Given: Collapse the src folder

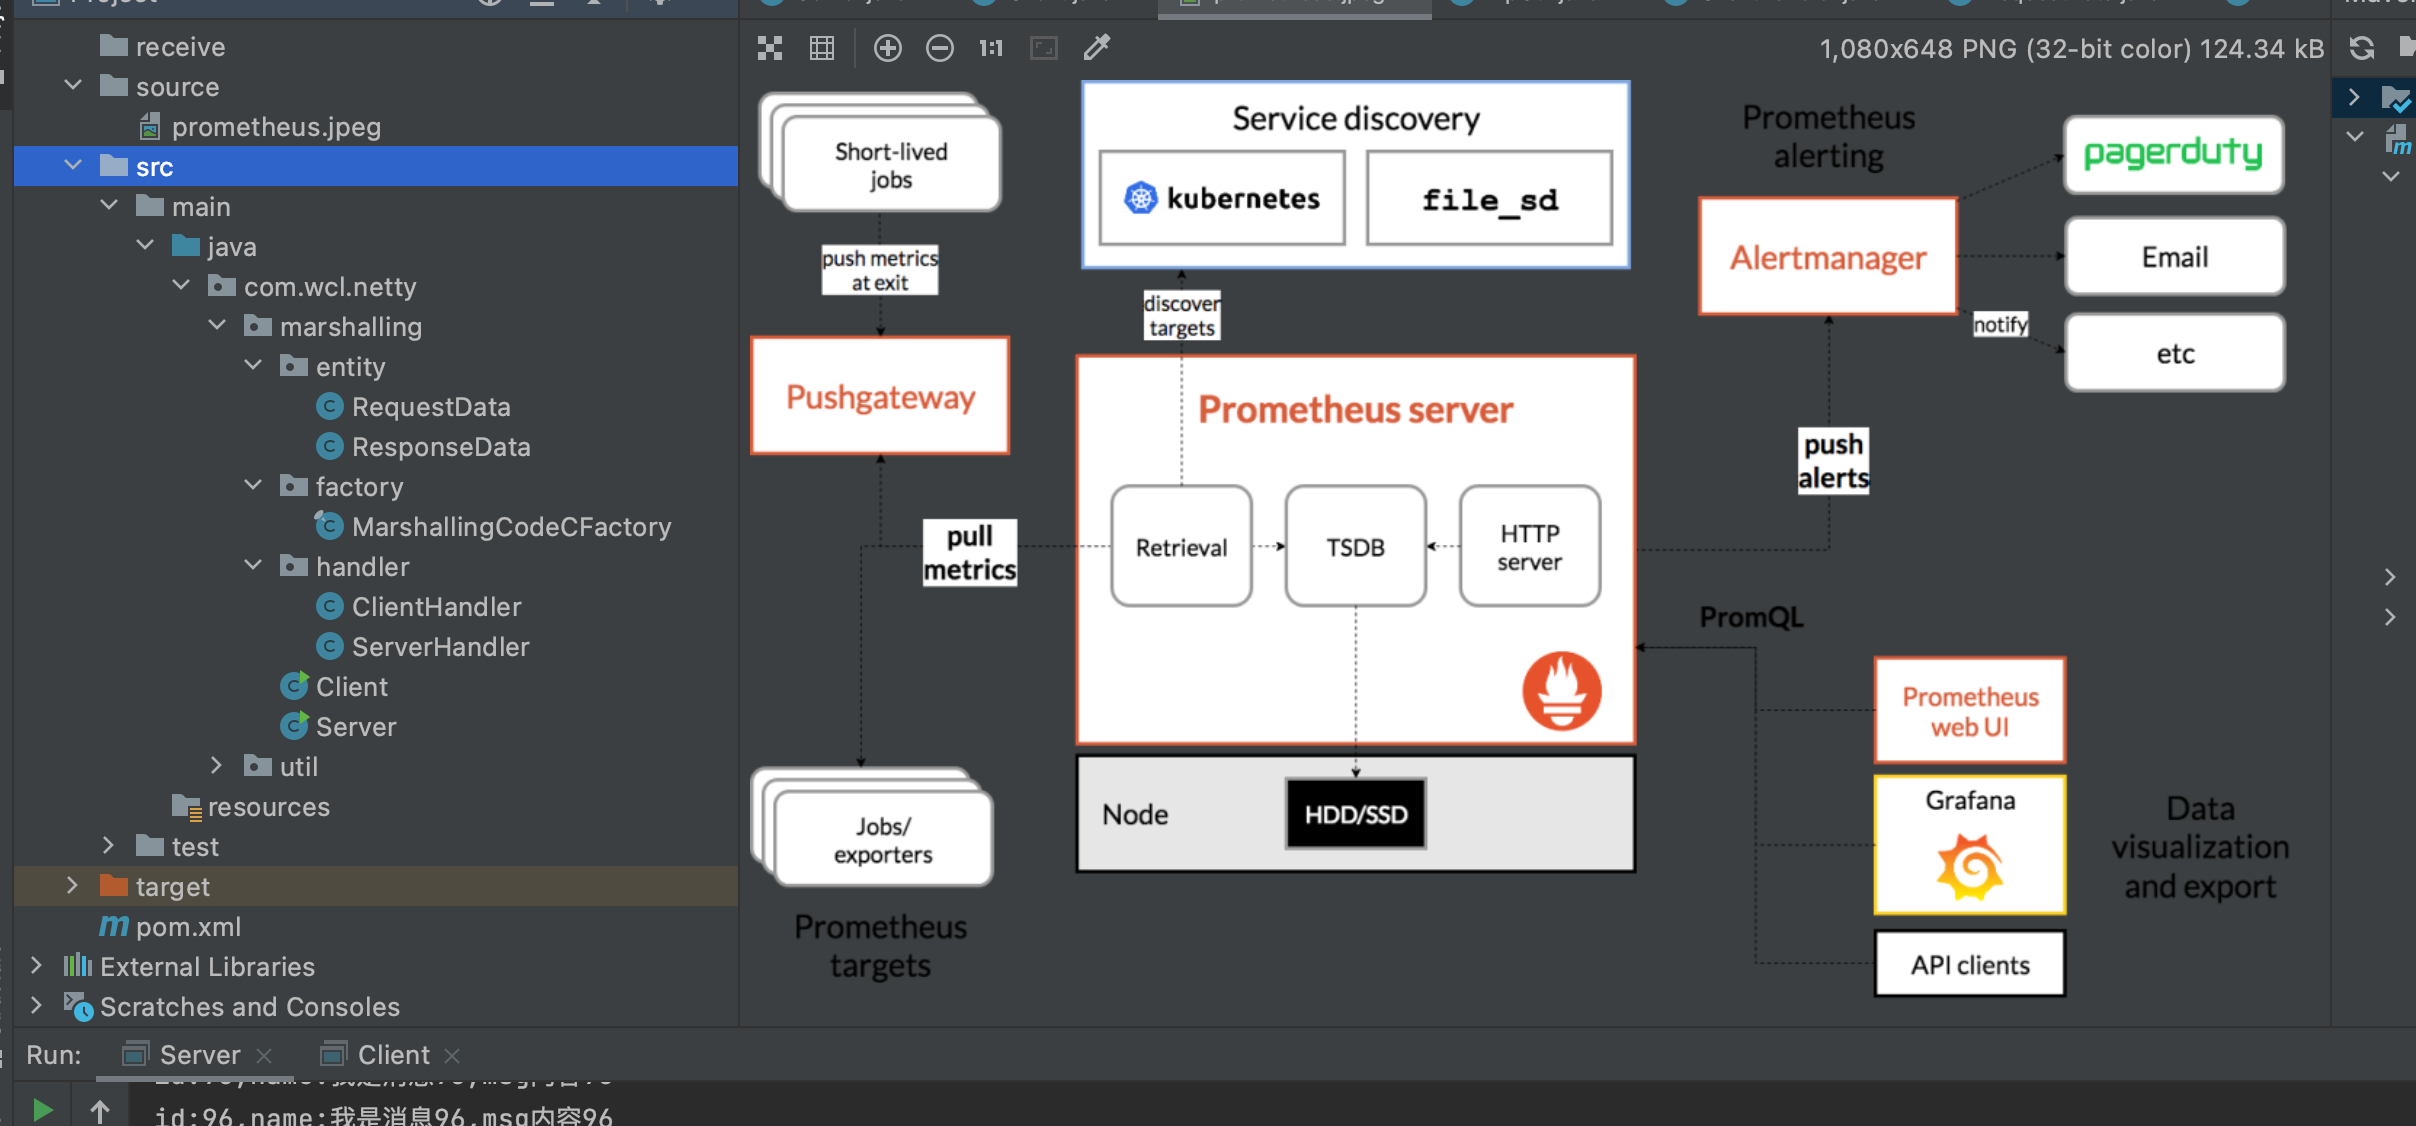Looking at the screenshot, I should click(73, 166).
